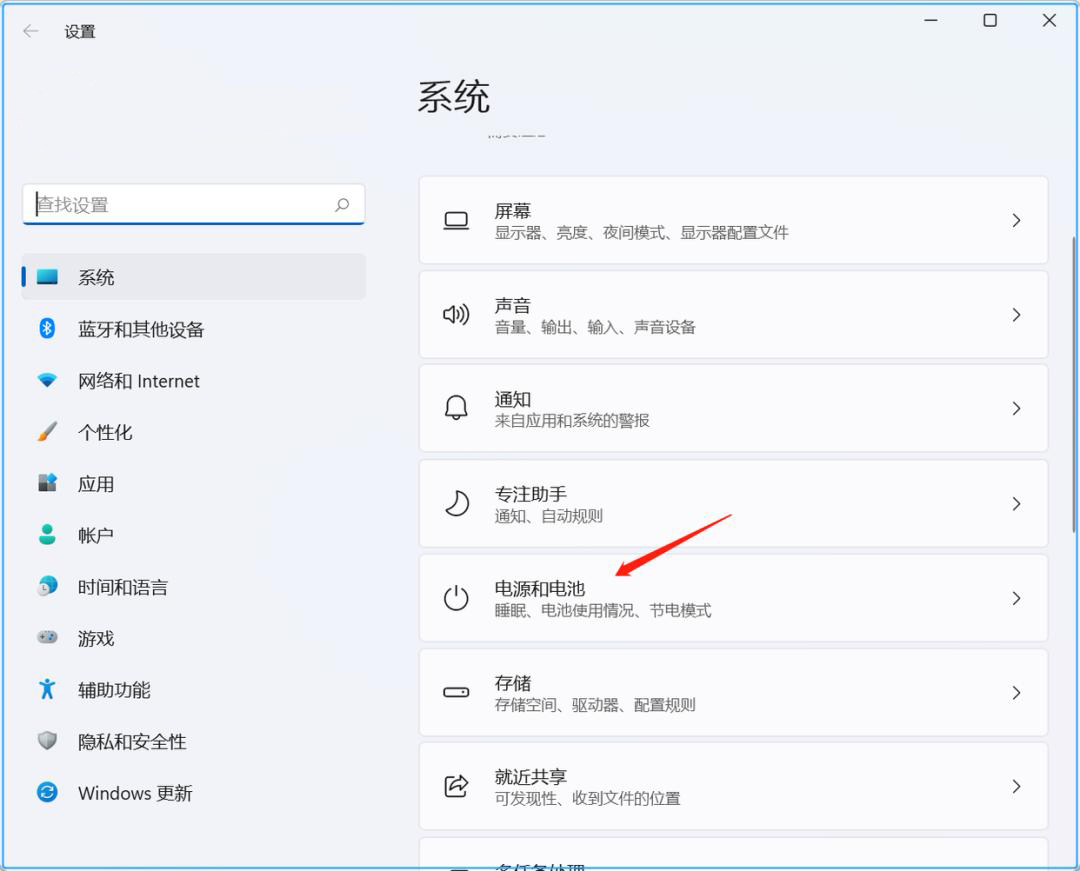Viewport: 1080px width, 871px height.
Task: Click text 来自应用和系统的警报
Action: coord(572,421)
